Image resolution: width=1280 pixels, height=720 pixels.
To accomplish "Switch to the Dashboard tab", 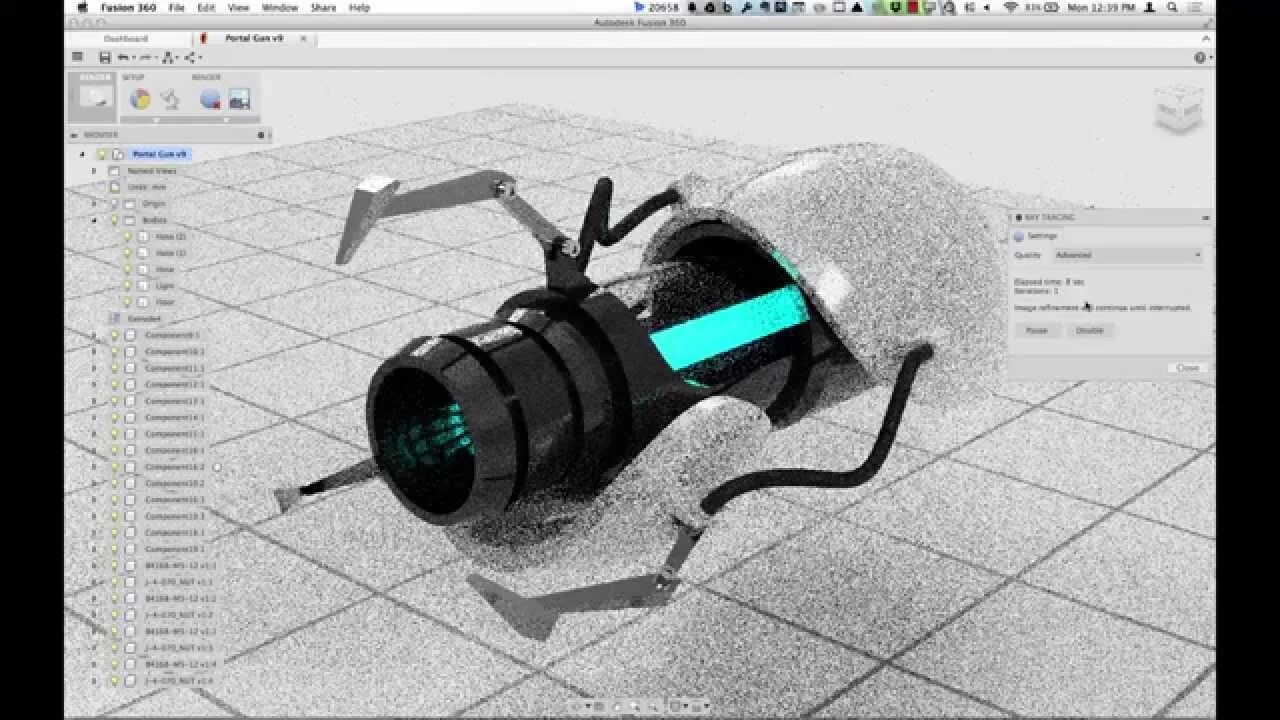I will 127,39.
